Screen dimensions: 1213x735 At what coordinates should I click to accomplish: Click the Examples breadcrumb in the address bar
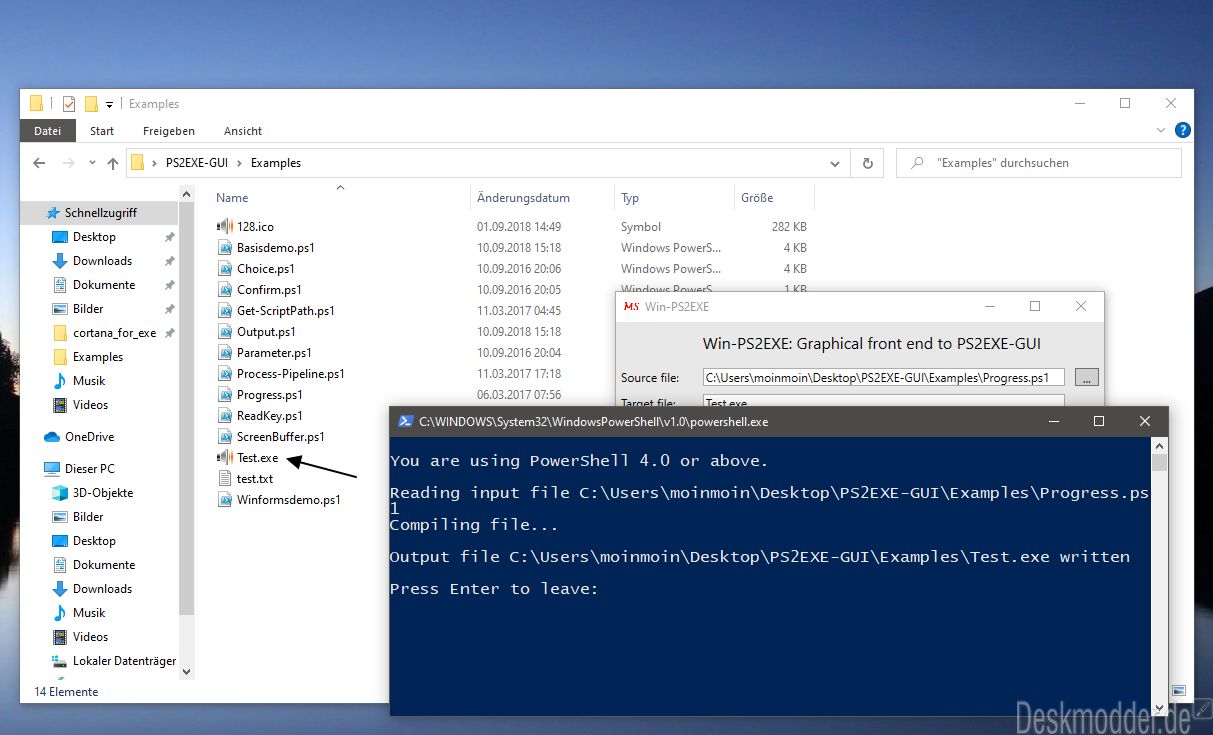276,163
